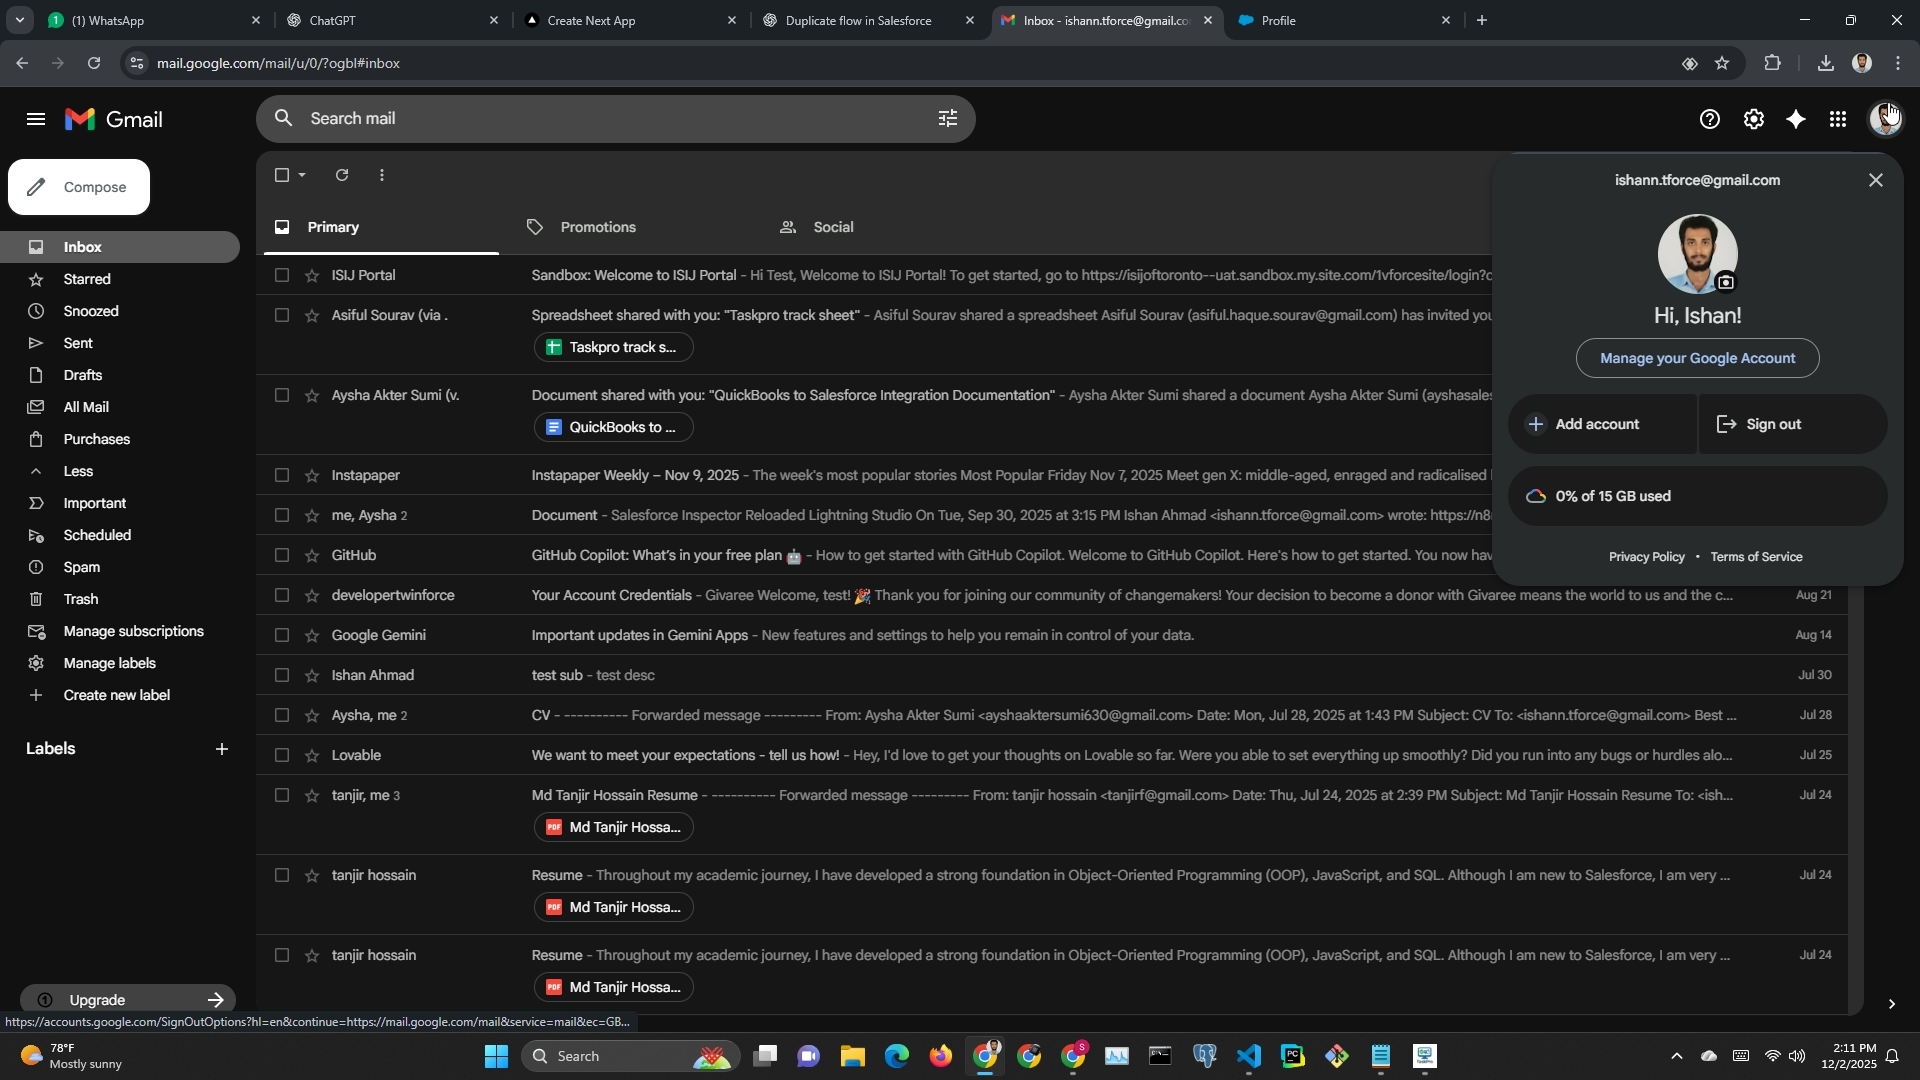Star the Instapaper email

click(312, 475)
